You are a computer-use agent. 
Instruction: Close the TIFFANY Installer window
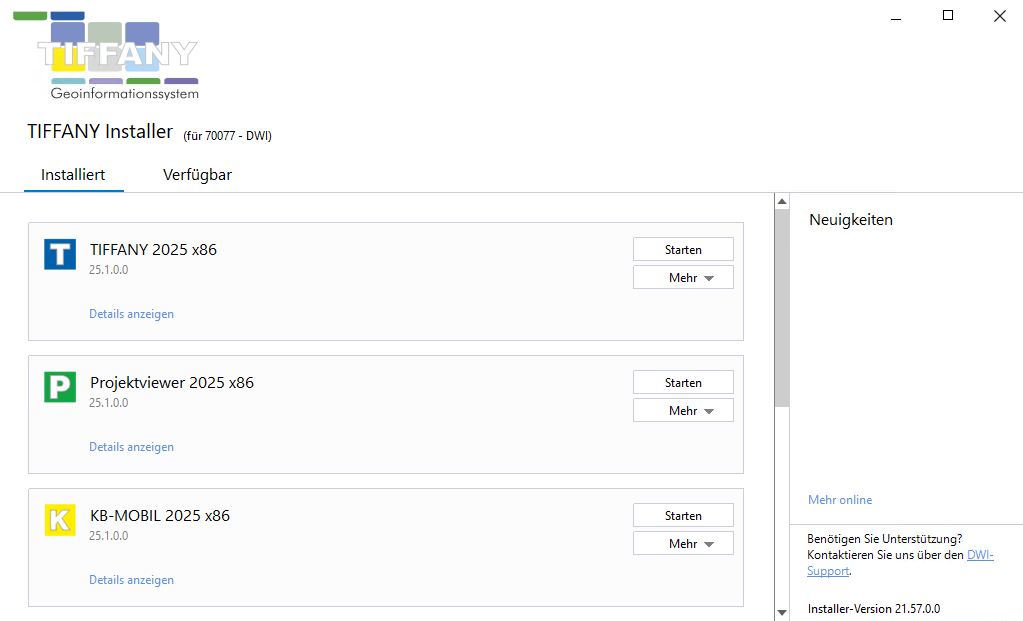(x=999, y=15)
